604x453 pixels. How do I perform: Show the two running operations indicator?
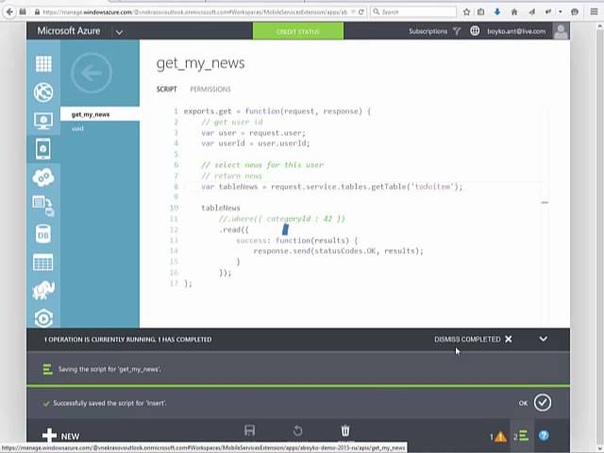click(x=521, y=436)
